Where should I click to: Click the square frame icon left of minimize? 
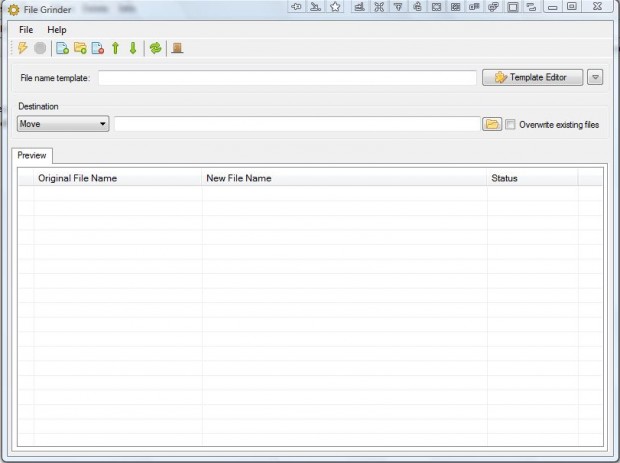pos(513,7)
